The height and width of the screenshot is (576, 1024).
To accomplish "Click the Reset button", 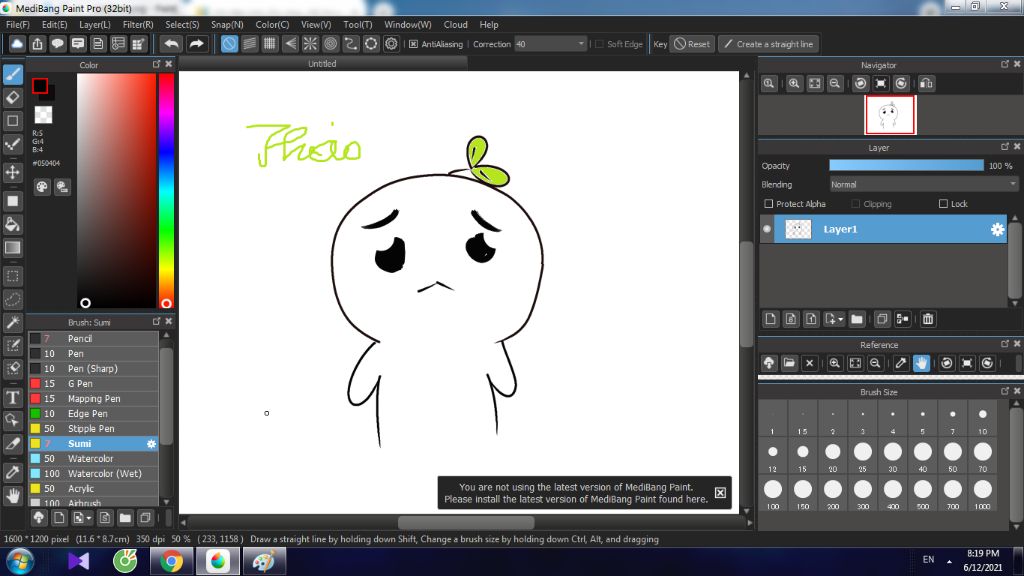I will tap(692, 44).
